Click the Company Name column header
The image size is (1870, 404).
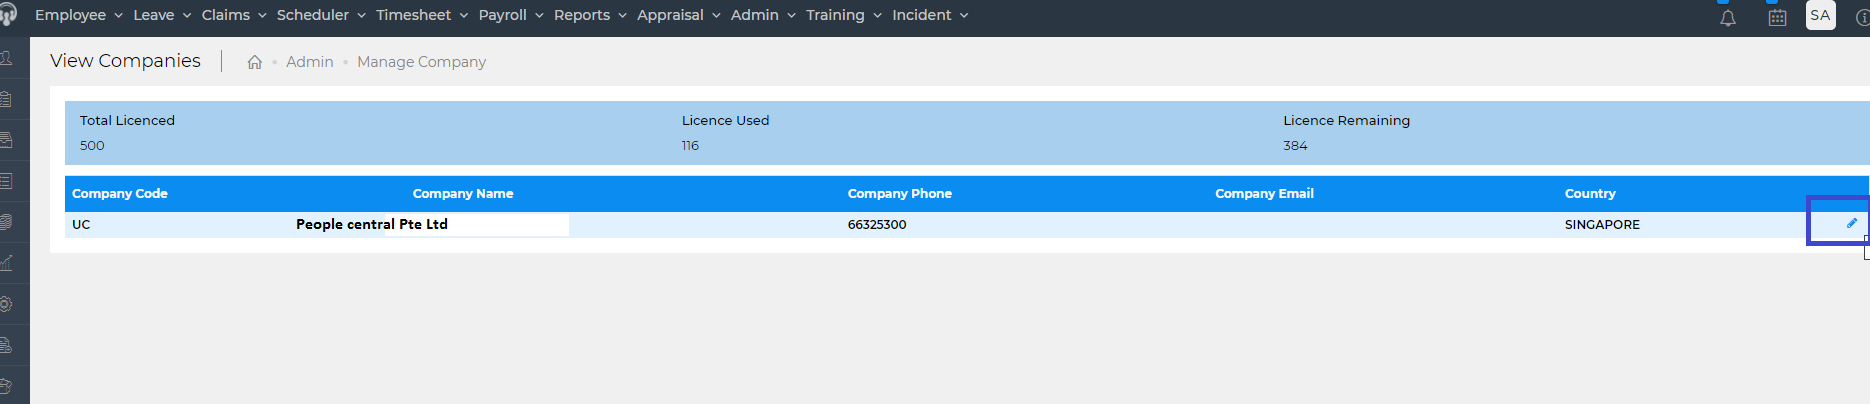463,194
